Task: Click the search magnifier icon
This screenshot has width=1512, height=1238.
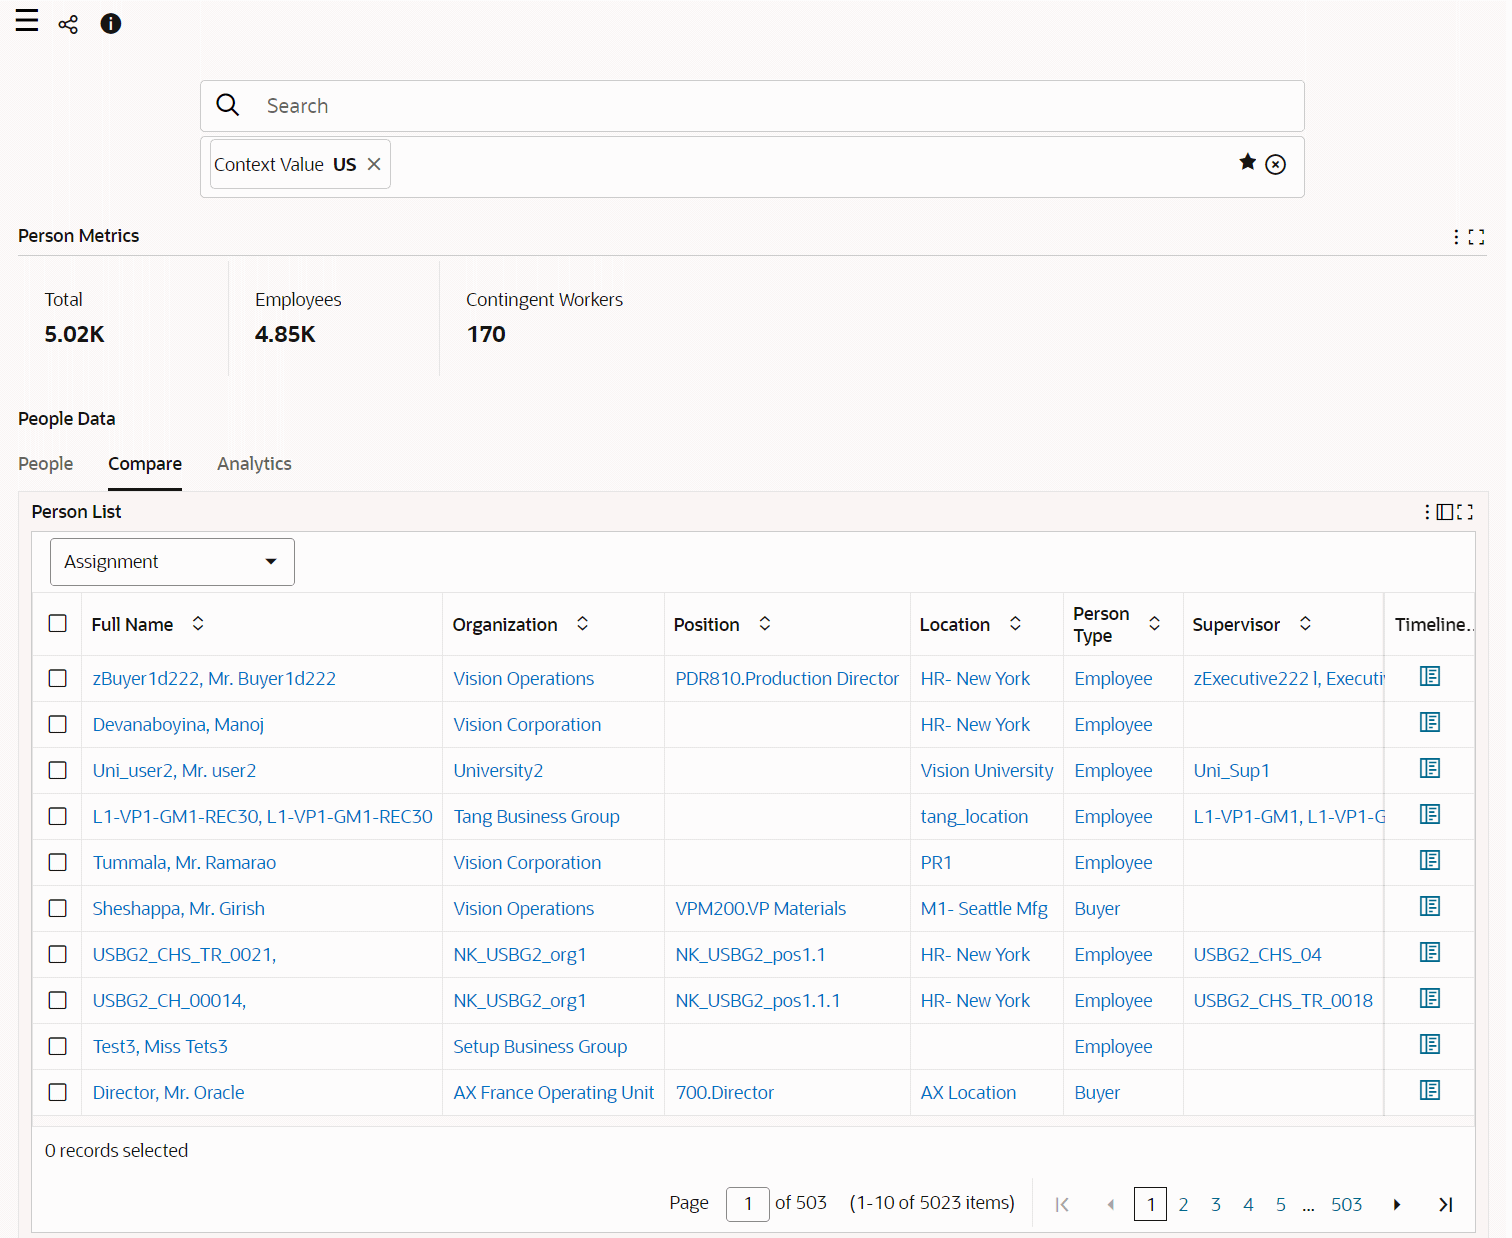Action: click(228, 105)
